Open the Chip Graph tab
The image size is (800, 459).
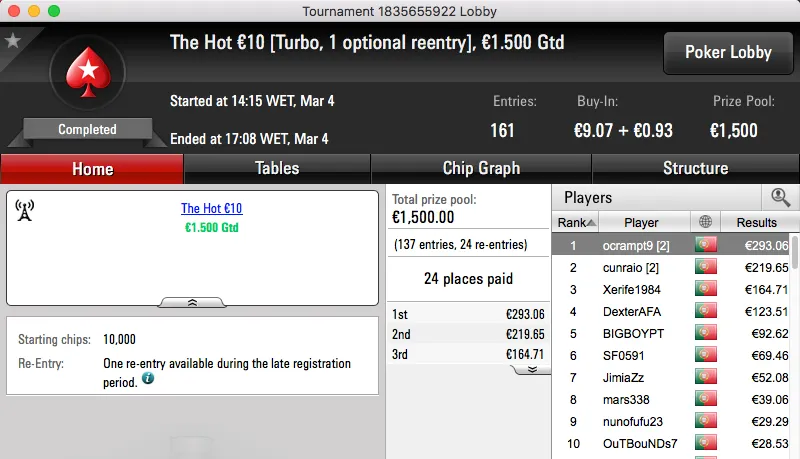coord(481,168)
